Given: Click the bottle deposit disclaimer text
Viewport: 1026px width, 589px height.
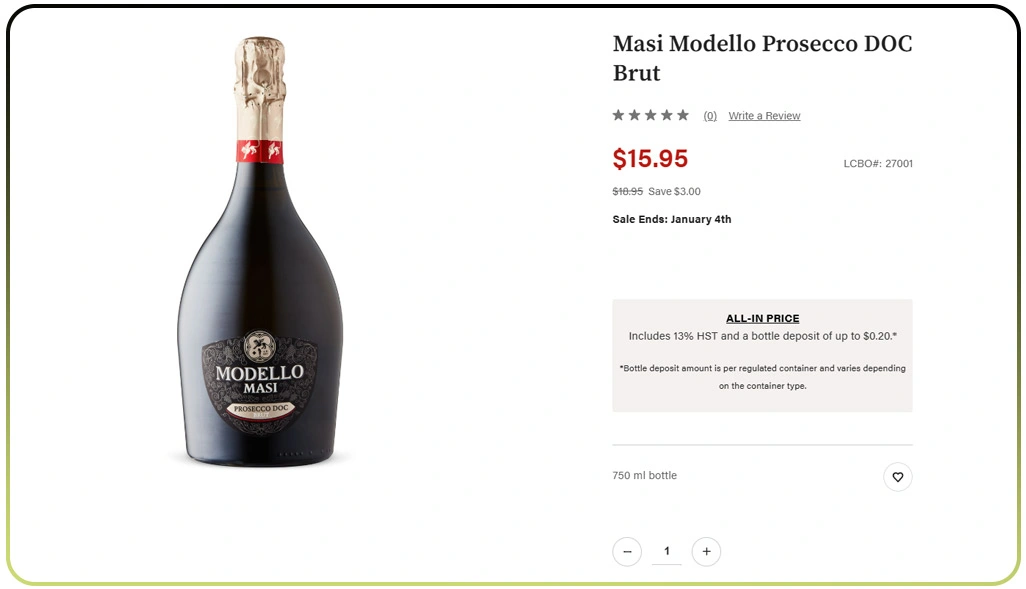Looking at the screenshot, I should pyautogui.click(x=762, y=377).
